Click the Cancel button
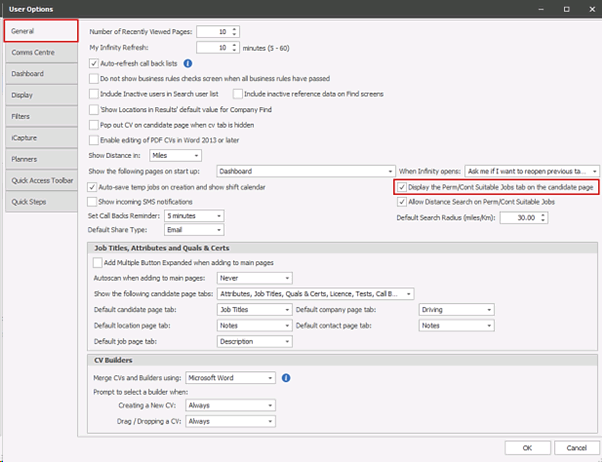 tap(566, 447)
